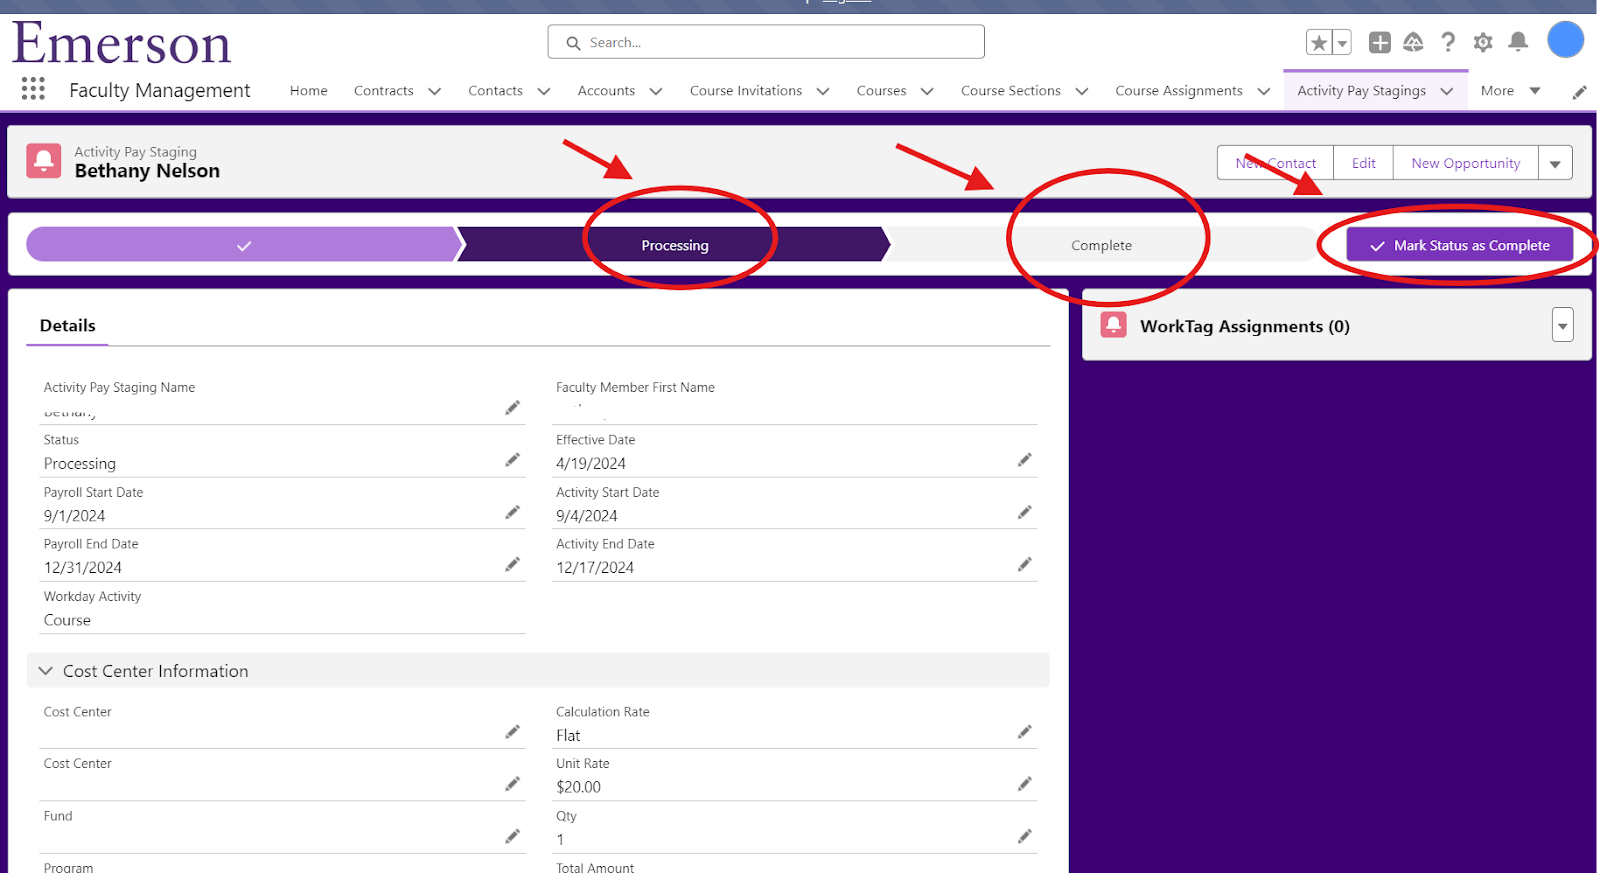Click the Activity Pay Staging record icon

tap(44, 160)
